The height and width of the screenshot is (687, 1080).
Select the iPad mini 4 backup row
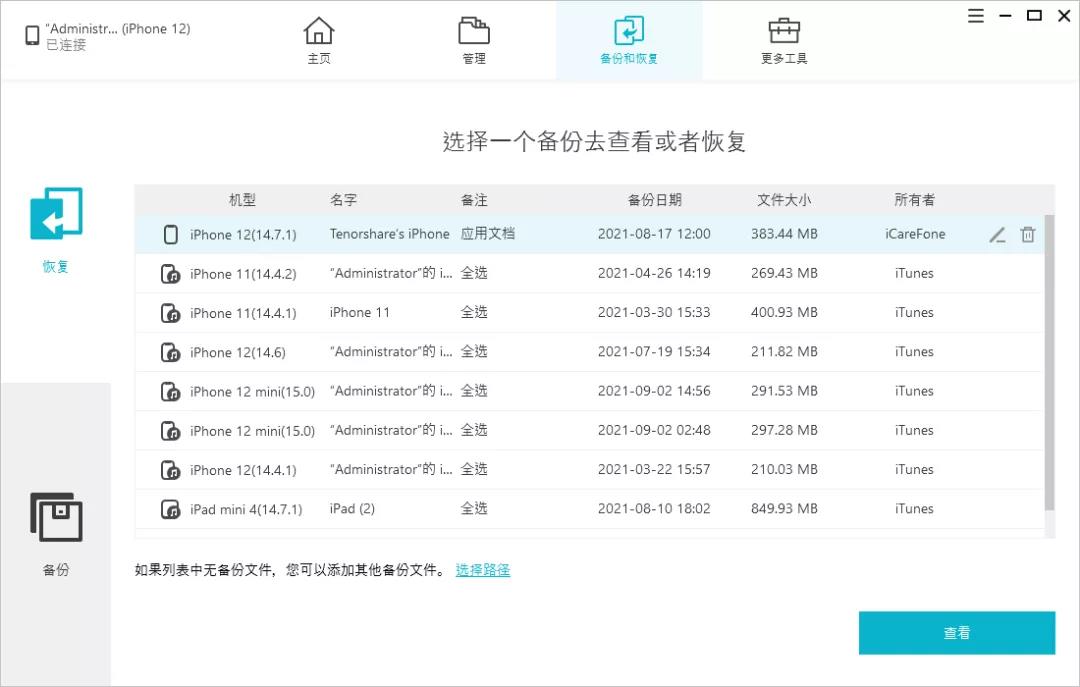coord(500,508)
